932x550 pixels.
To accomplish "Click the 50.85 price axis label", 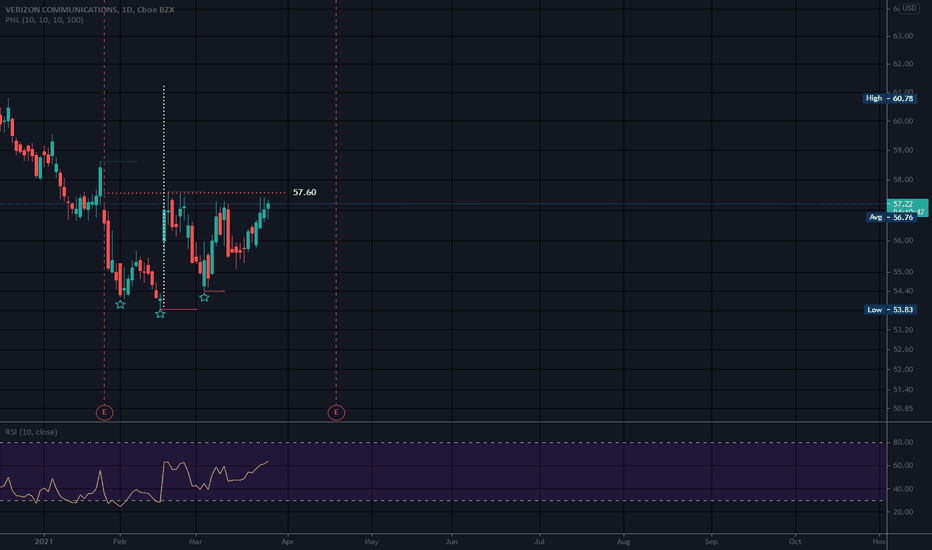I will (x=903, y=409).
